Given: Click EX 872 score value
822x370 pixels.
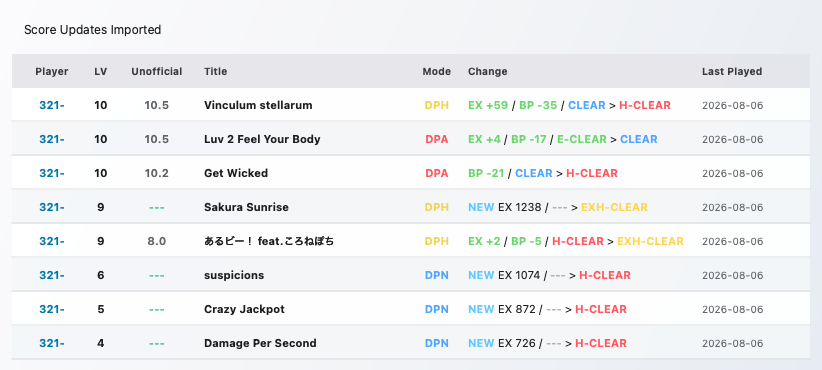Looking at the screenshot, I should pos(517,310).
